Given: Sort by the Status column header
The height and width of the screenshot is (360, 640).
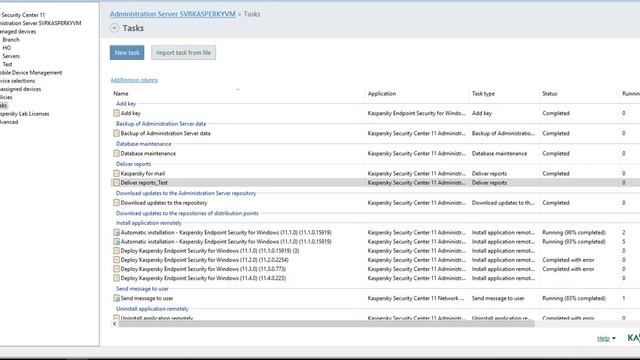Looking at the screenshot, I should coord(549,93).
